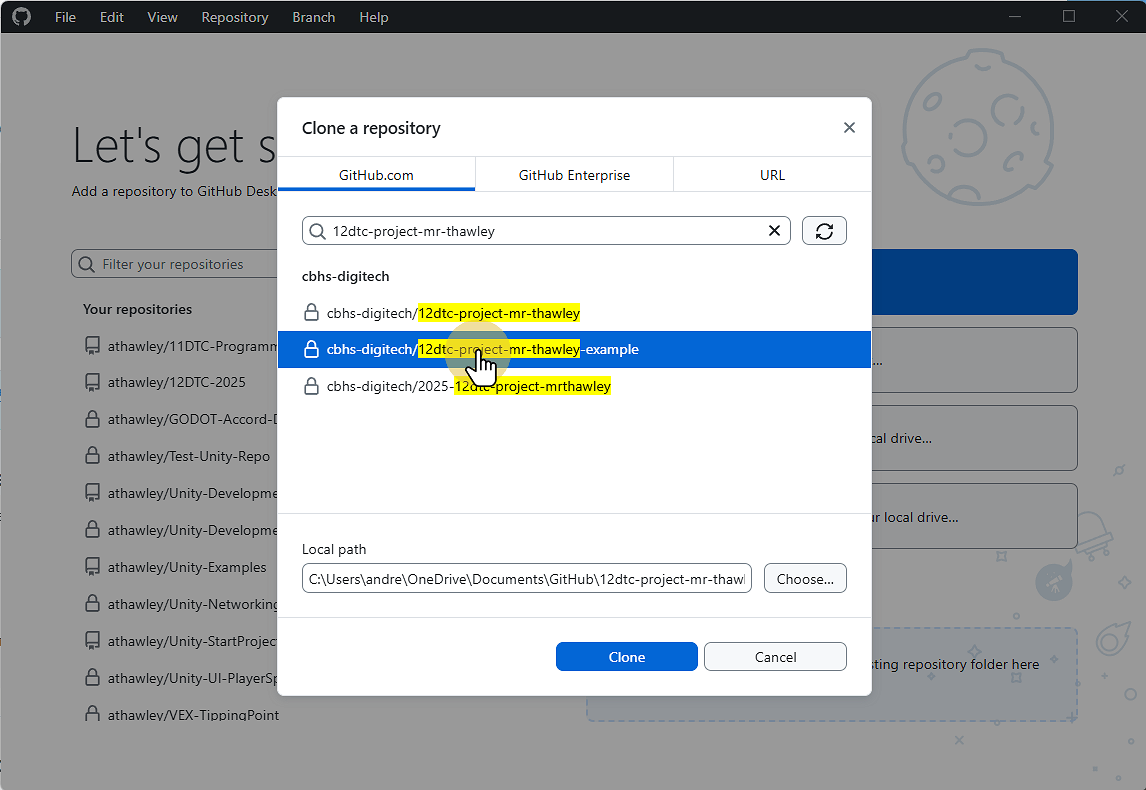Switch to the URL tab
This screenshot has width=1146, height=790.
[772, 175]
